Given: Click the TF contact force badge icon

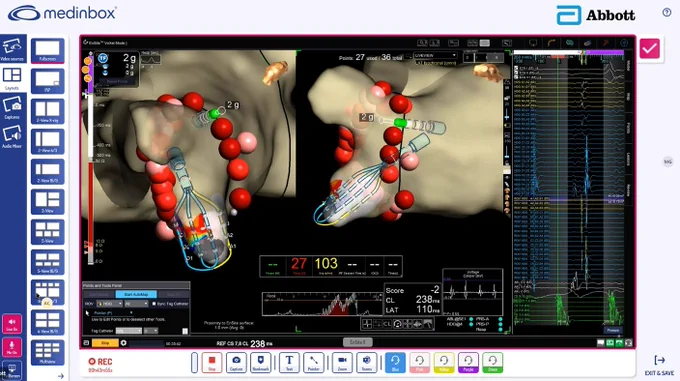Looking at the screenshot, I should (103, 58).
